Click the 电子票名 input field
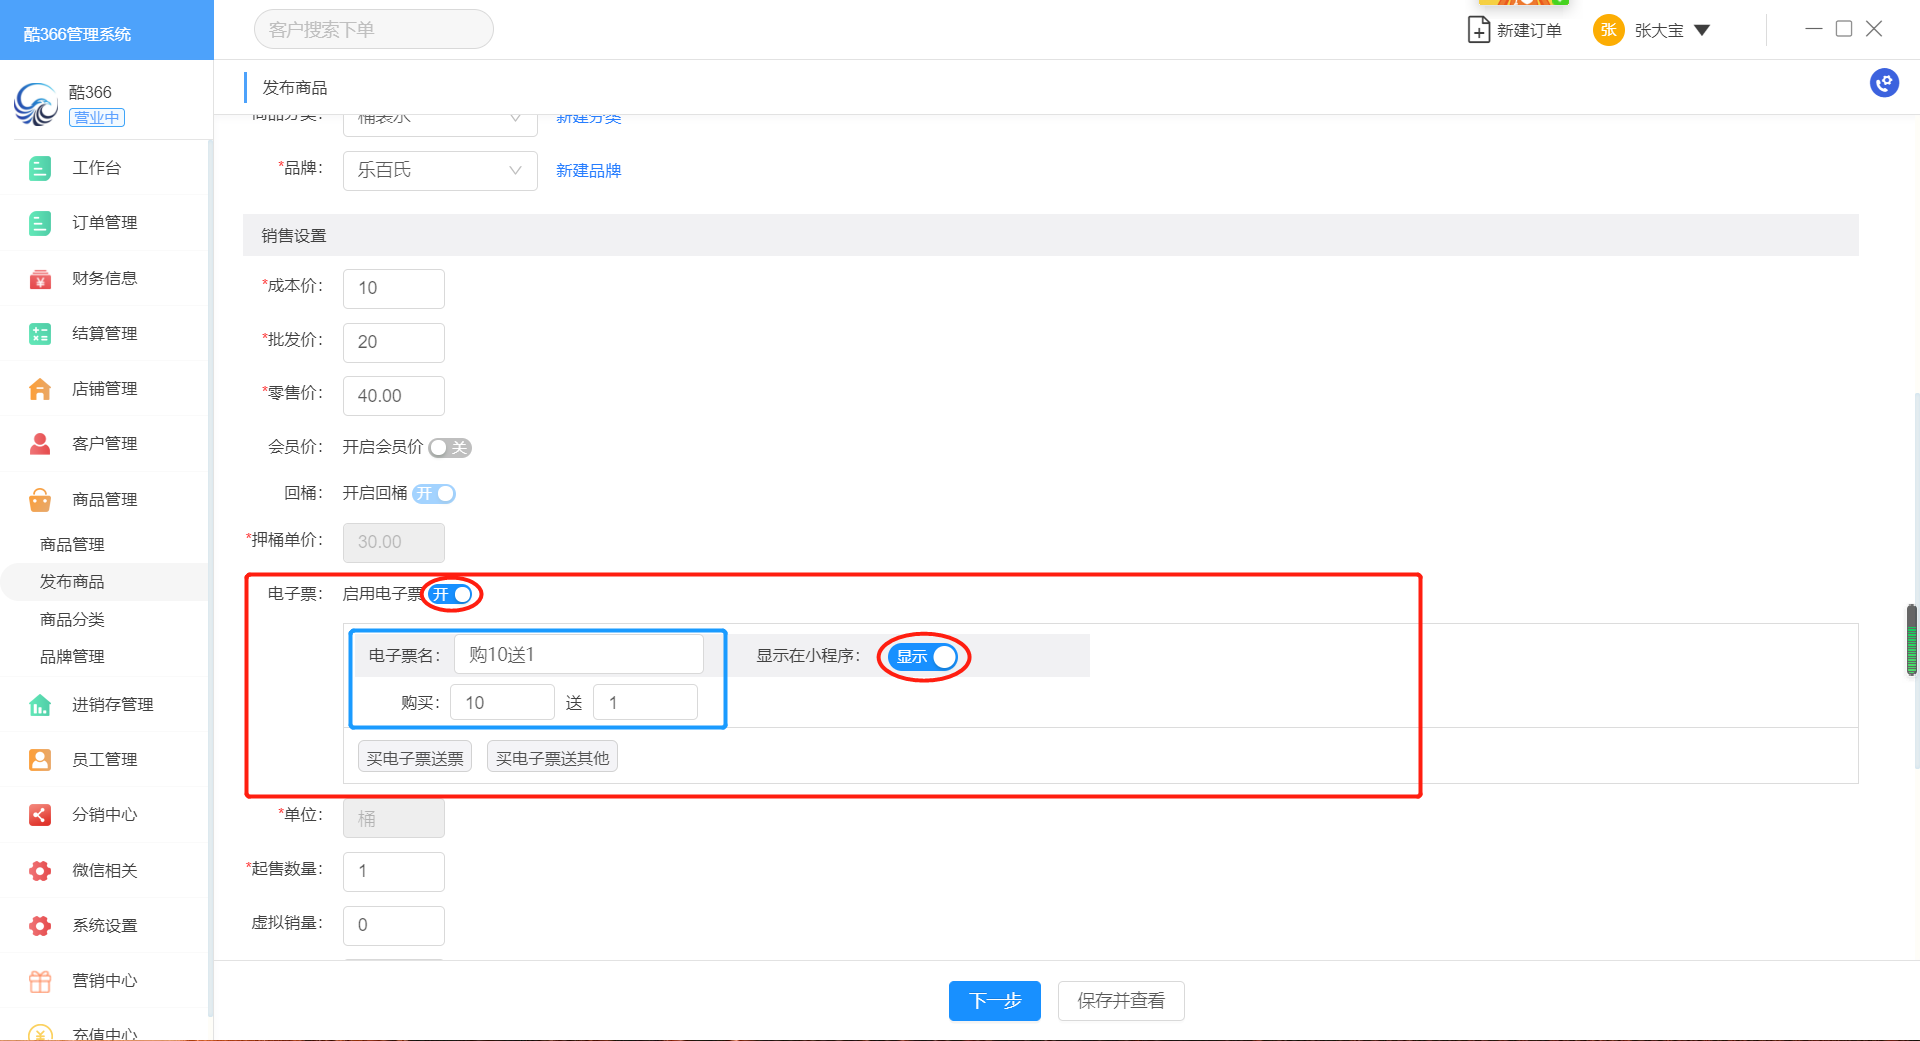The image size is (1920, 1041). point(578,655)
